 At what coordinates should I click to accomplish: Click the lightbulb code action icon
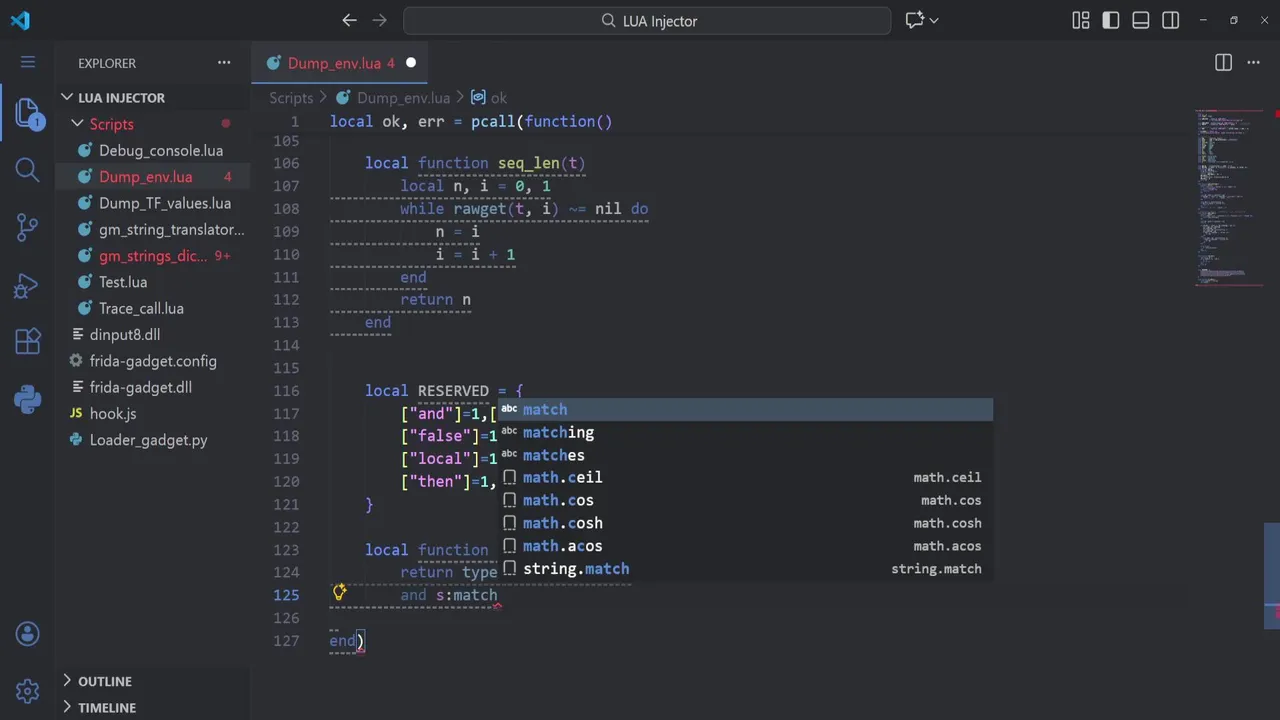(340, 593)
